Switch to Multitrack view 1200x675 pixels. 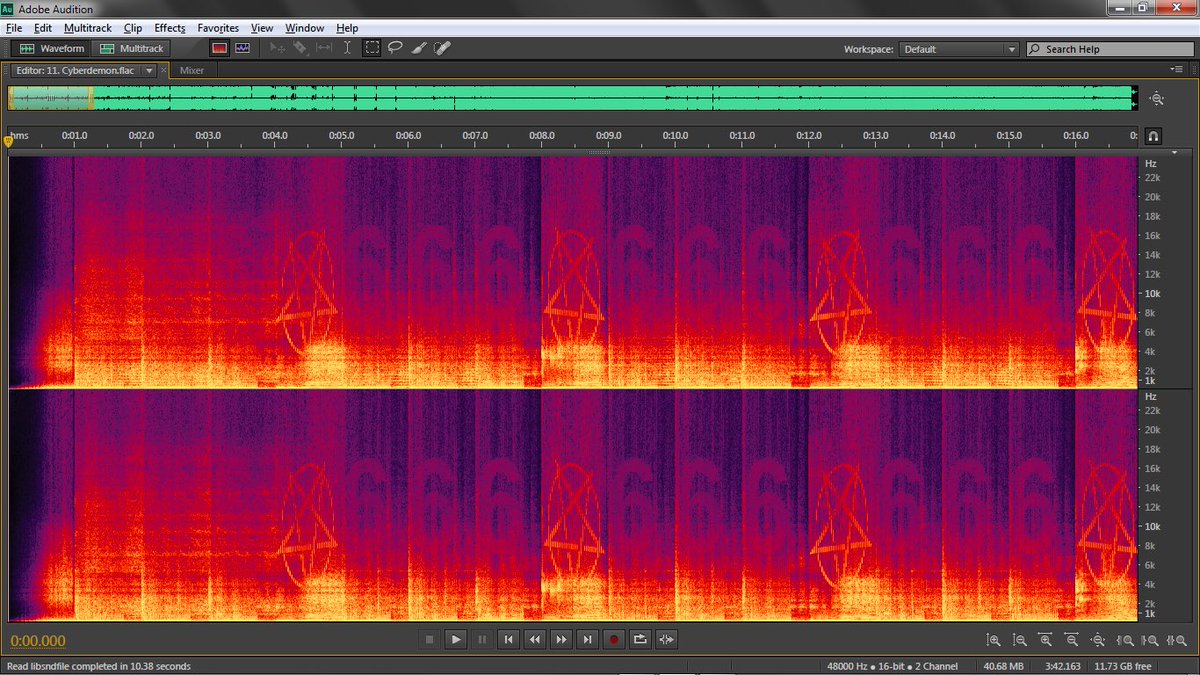click(132, 48)
